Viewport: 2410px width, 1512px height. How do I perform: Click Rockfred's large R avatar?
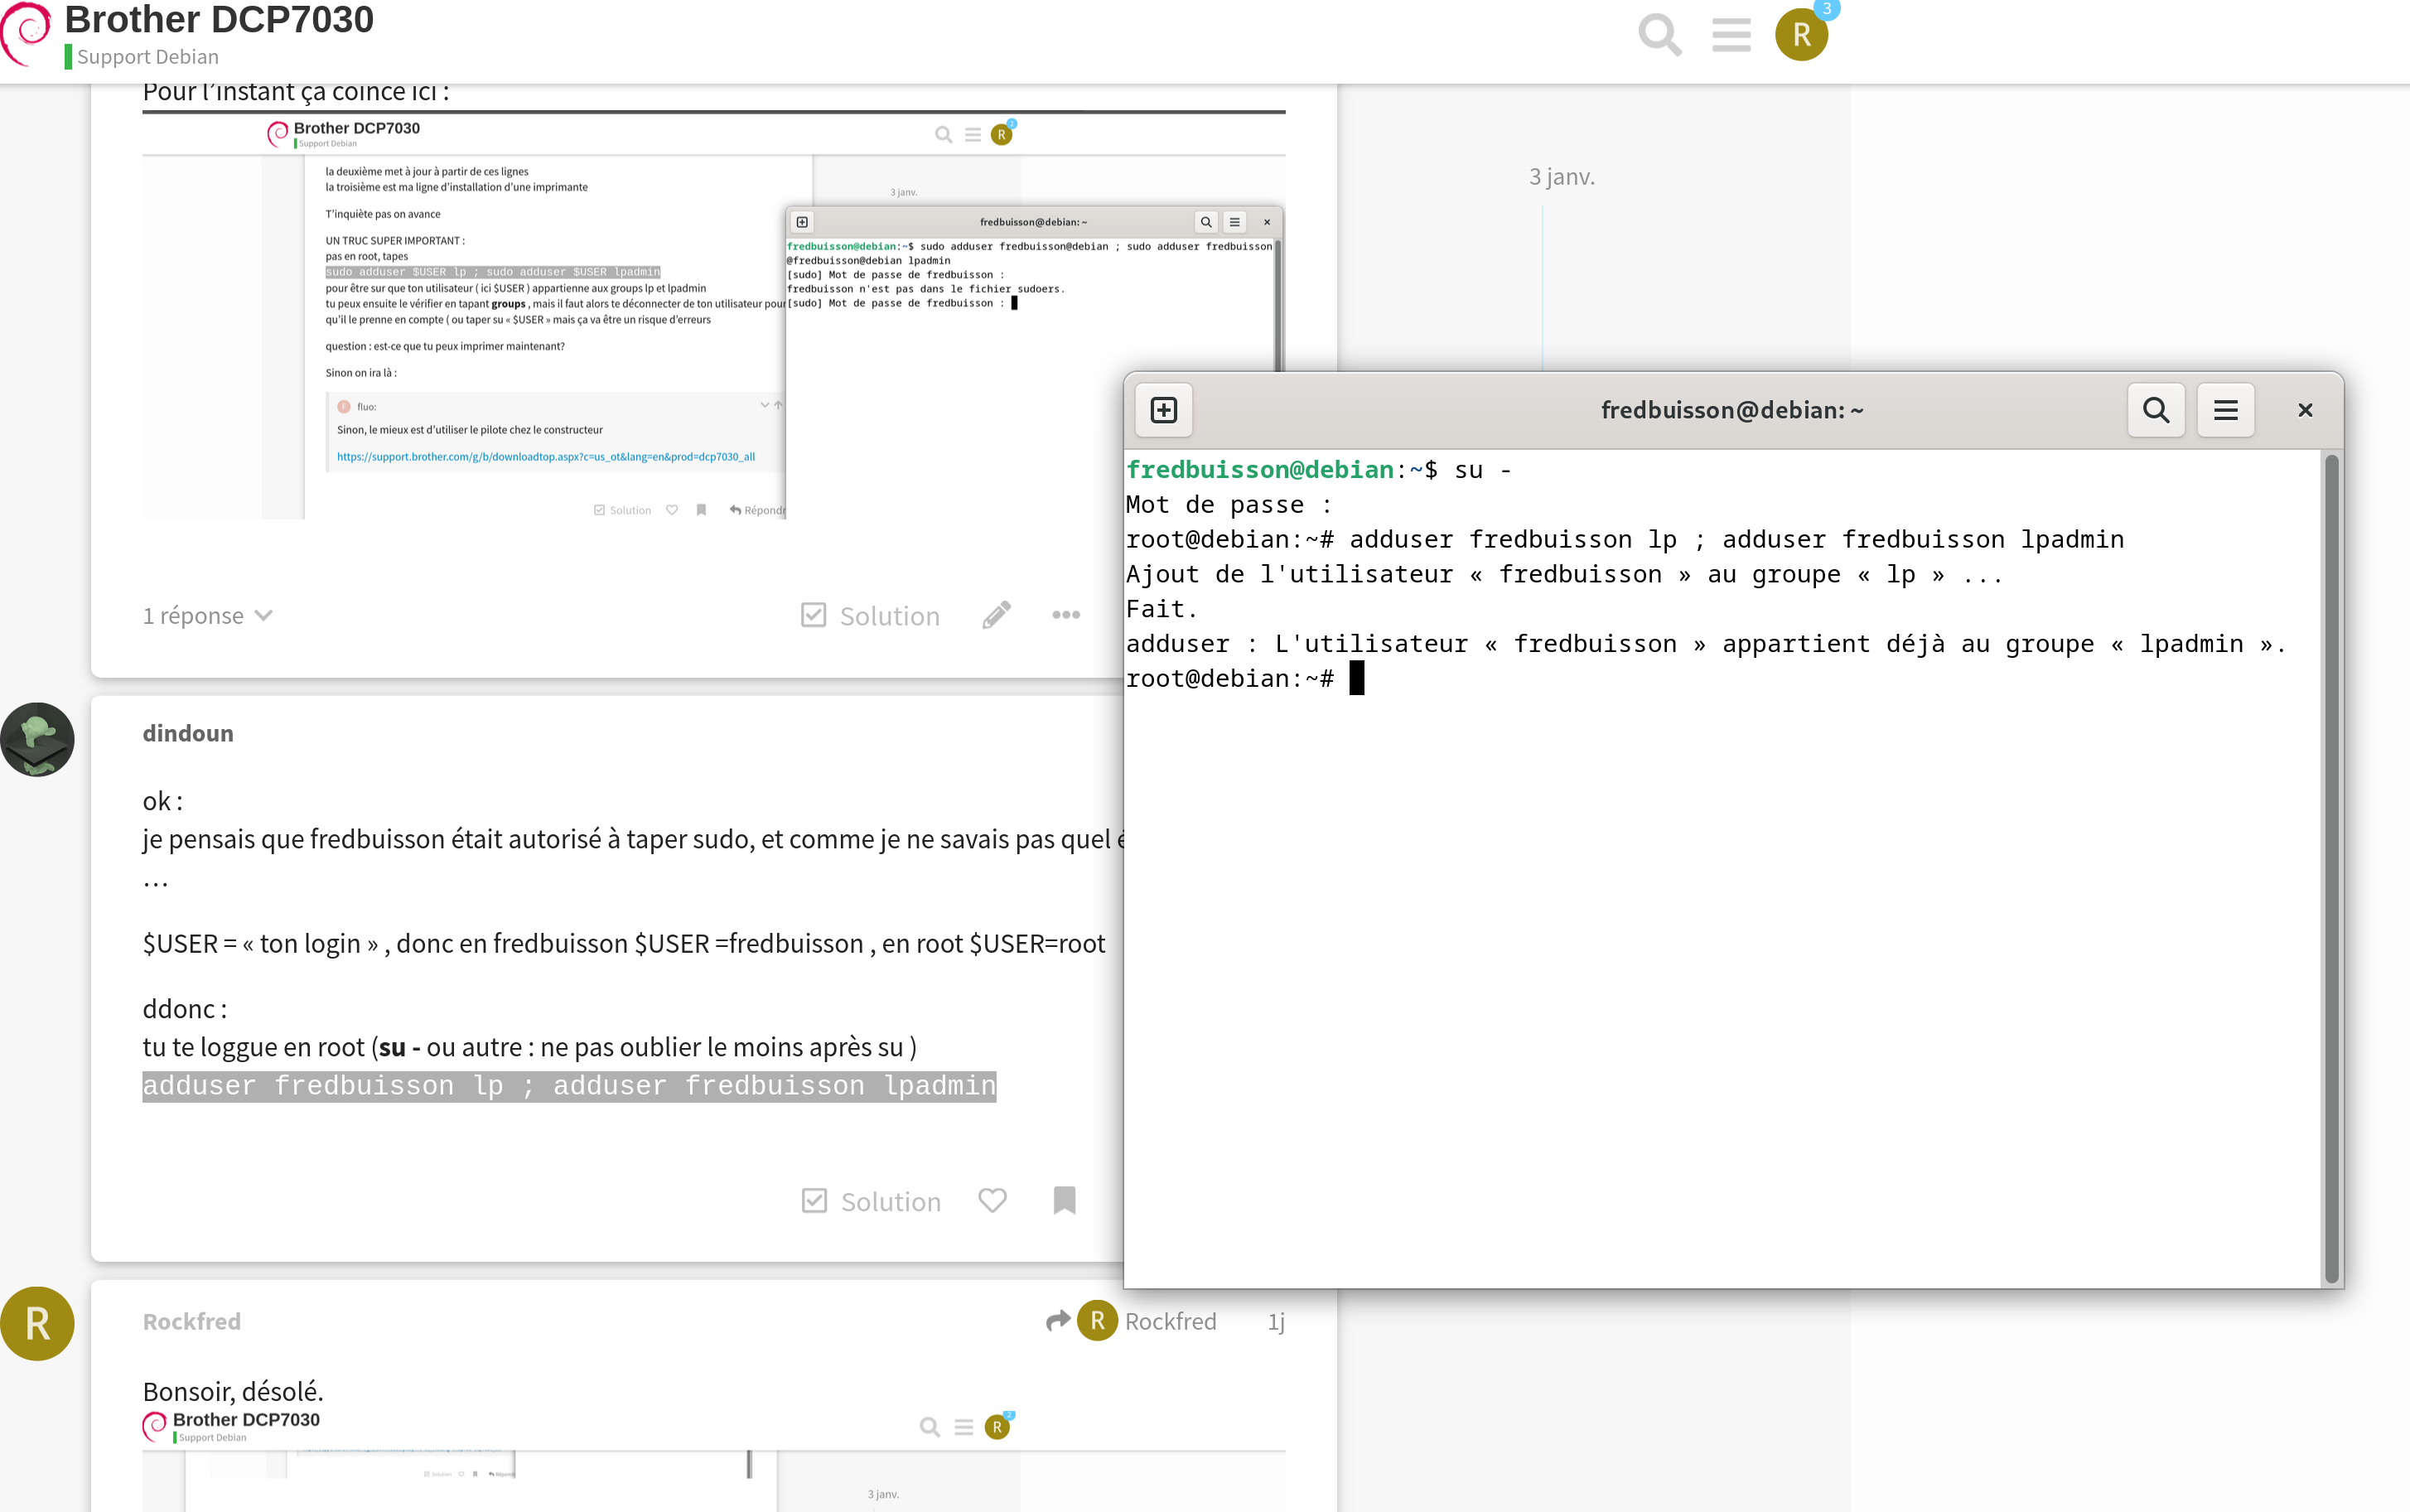(37, 1324)
